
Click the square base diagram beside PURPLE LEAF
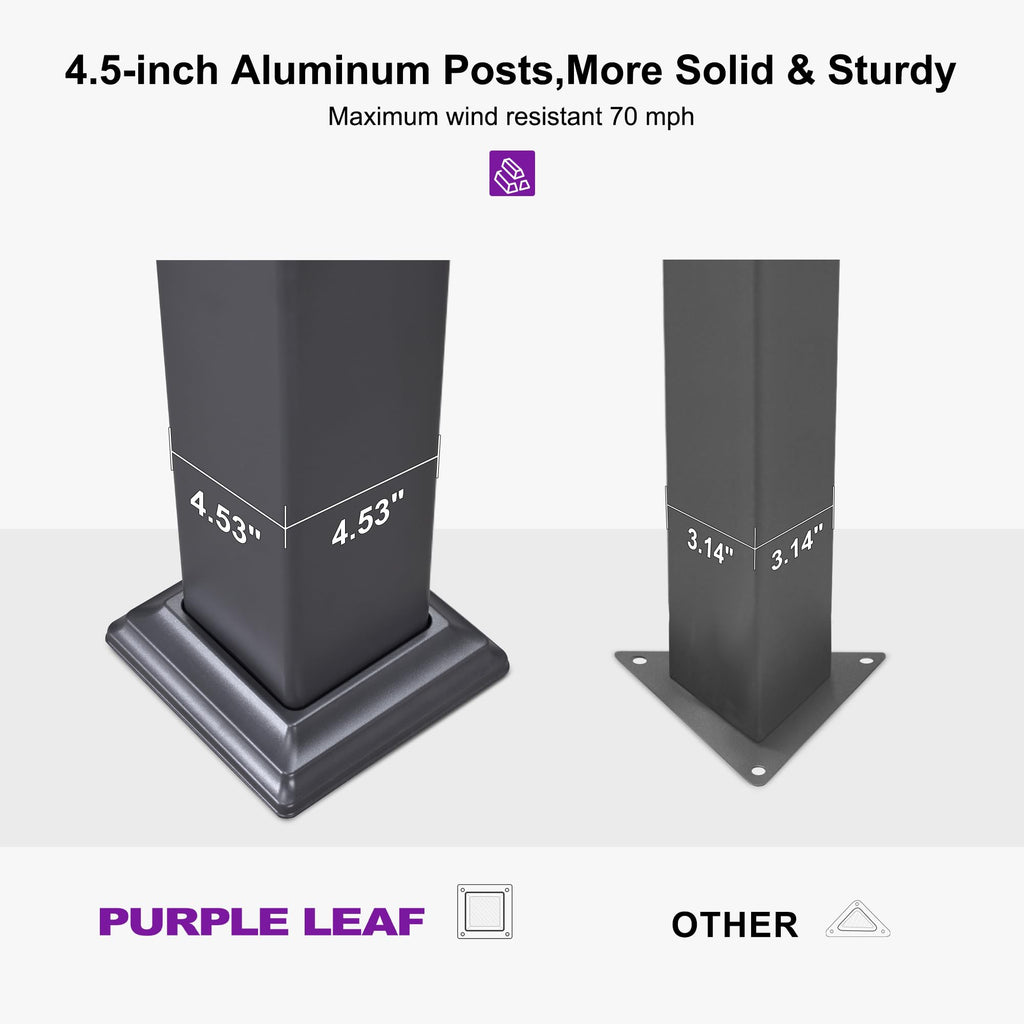coord(484,911)
